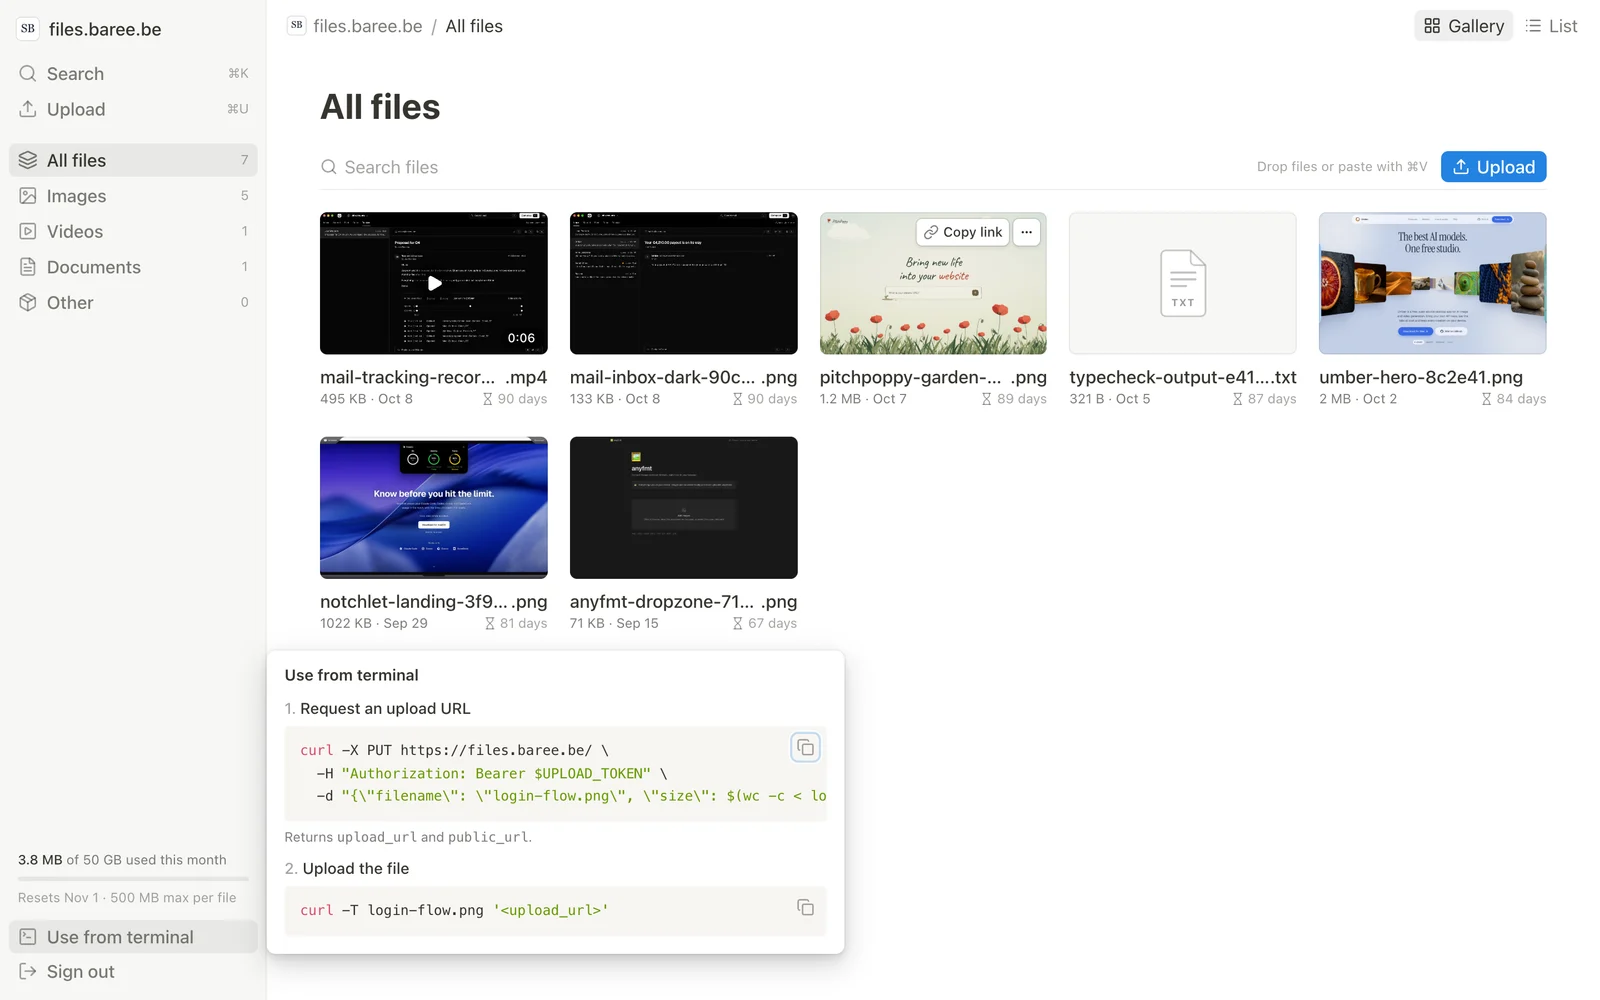Click the umber-hero-8c2e41.png filename
The height and width of the screenshot is (1000, 1600).
pos(1421,377)
